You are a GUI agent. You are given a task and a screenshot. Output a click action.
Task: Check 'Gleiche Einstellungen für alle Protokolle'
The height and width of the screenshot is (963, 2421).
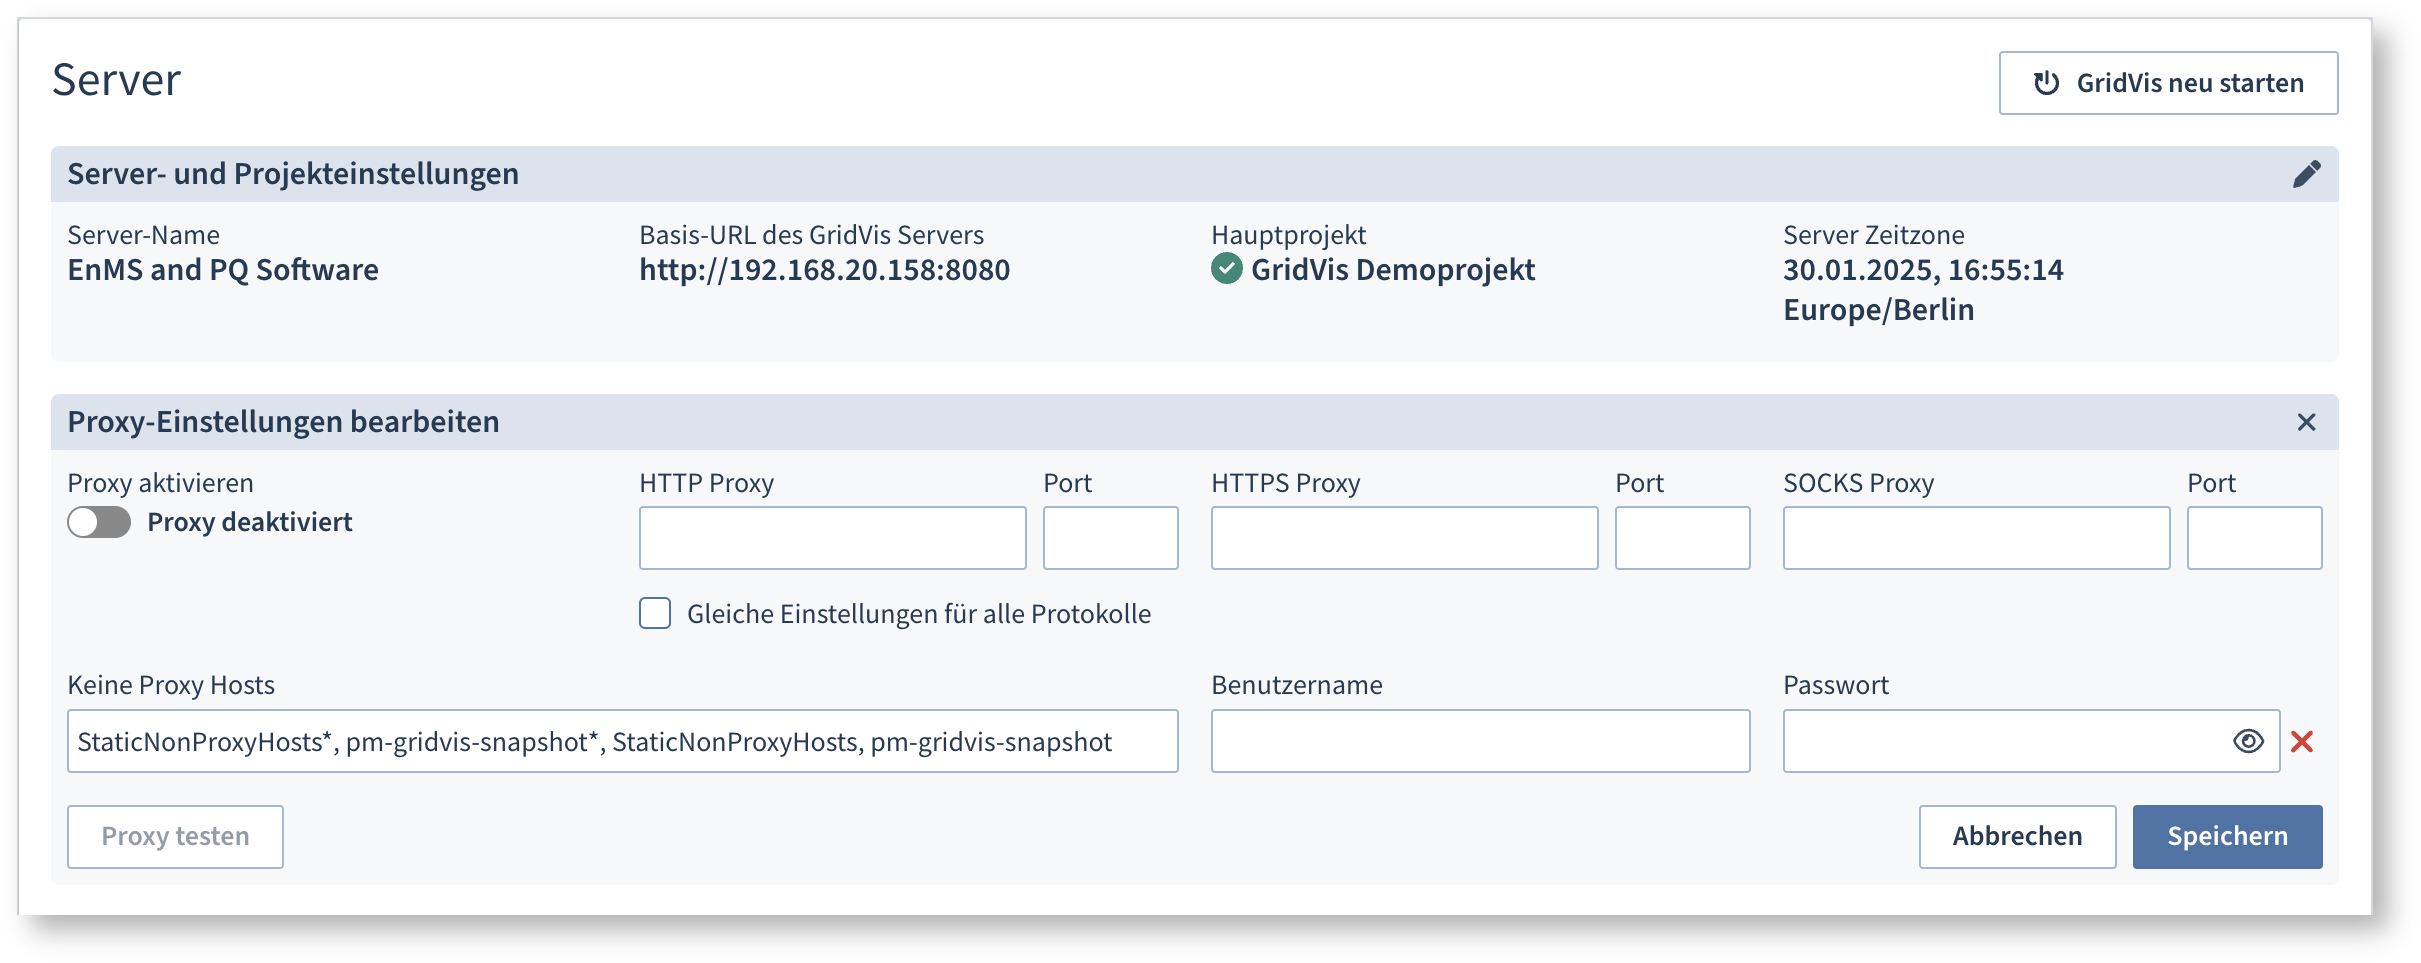pos(655,613)
